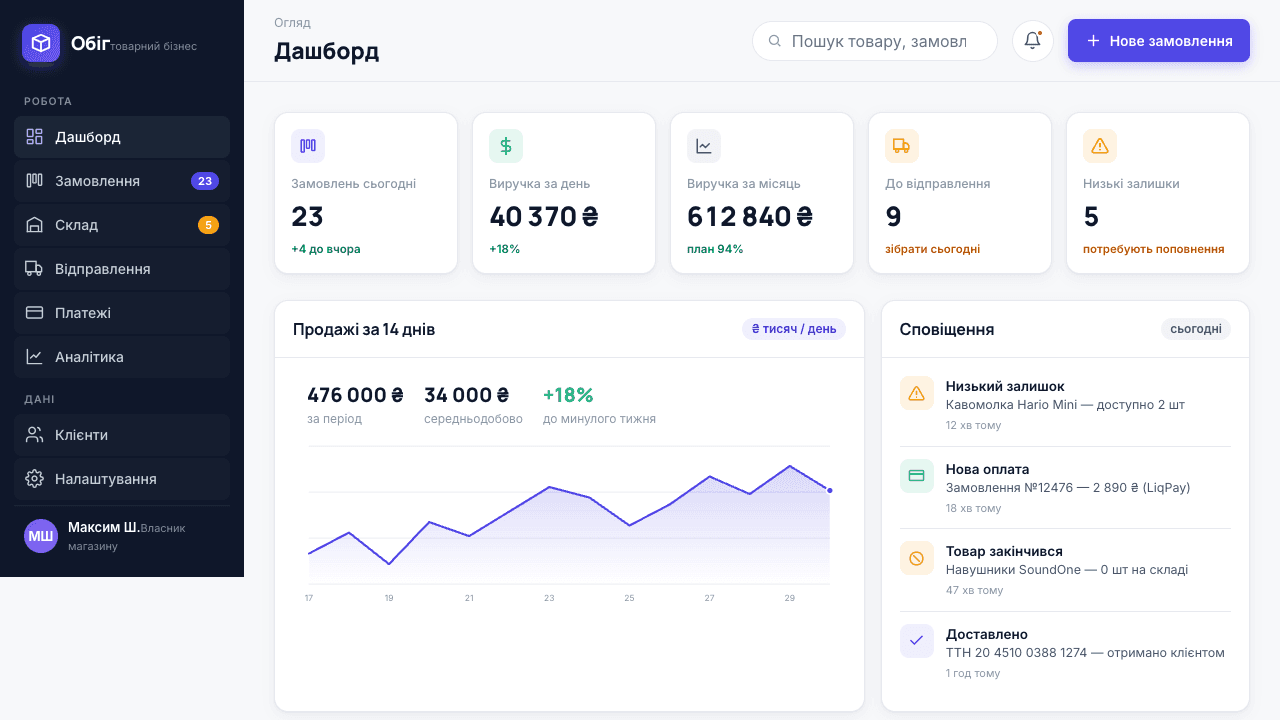This screenshot has width=1280, height=720.
Task: Click the МШ user avatar
Action: point(41,536)
